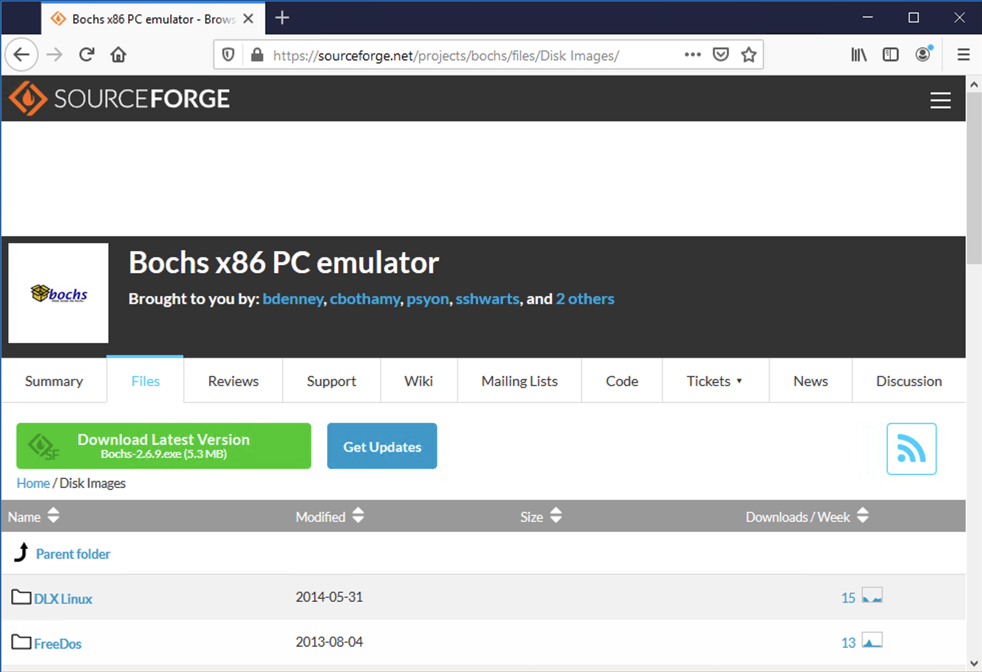Click the 13 downloads count for FreeDos

pos(848,643)
